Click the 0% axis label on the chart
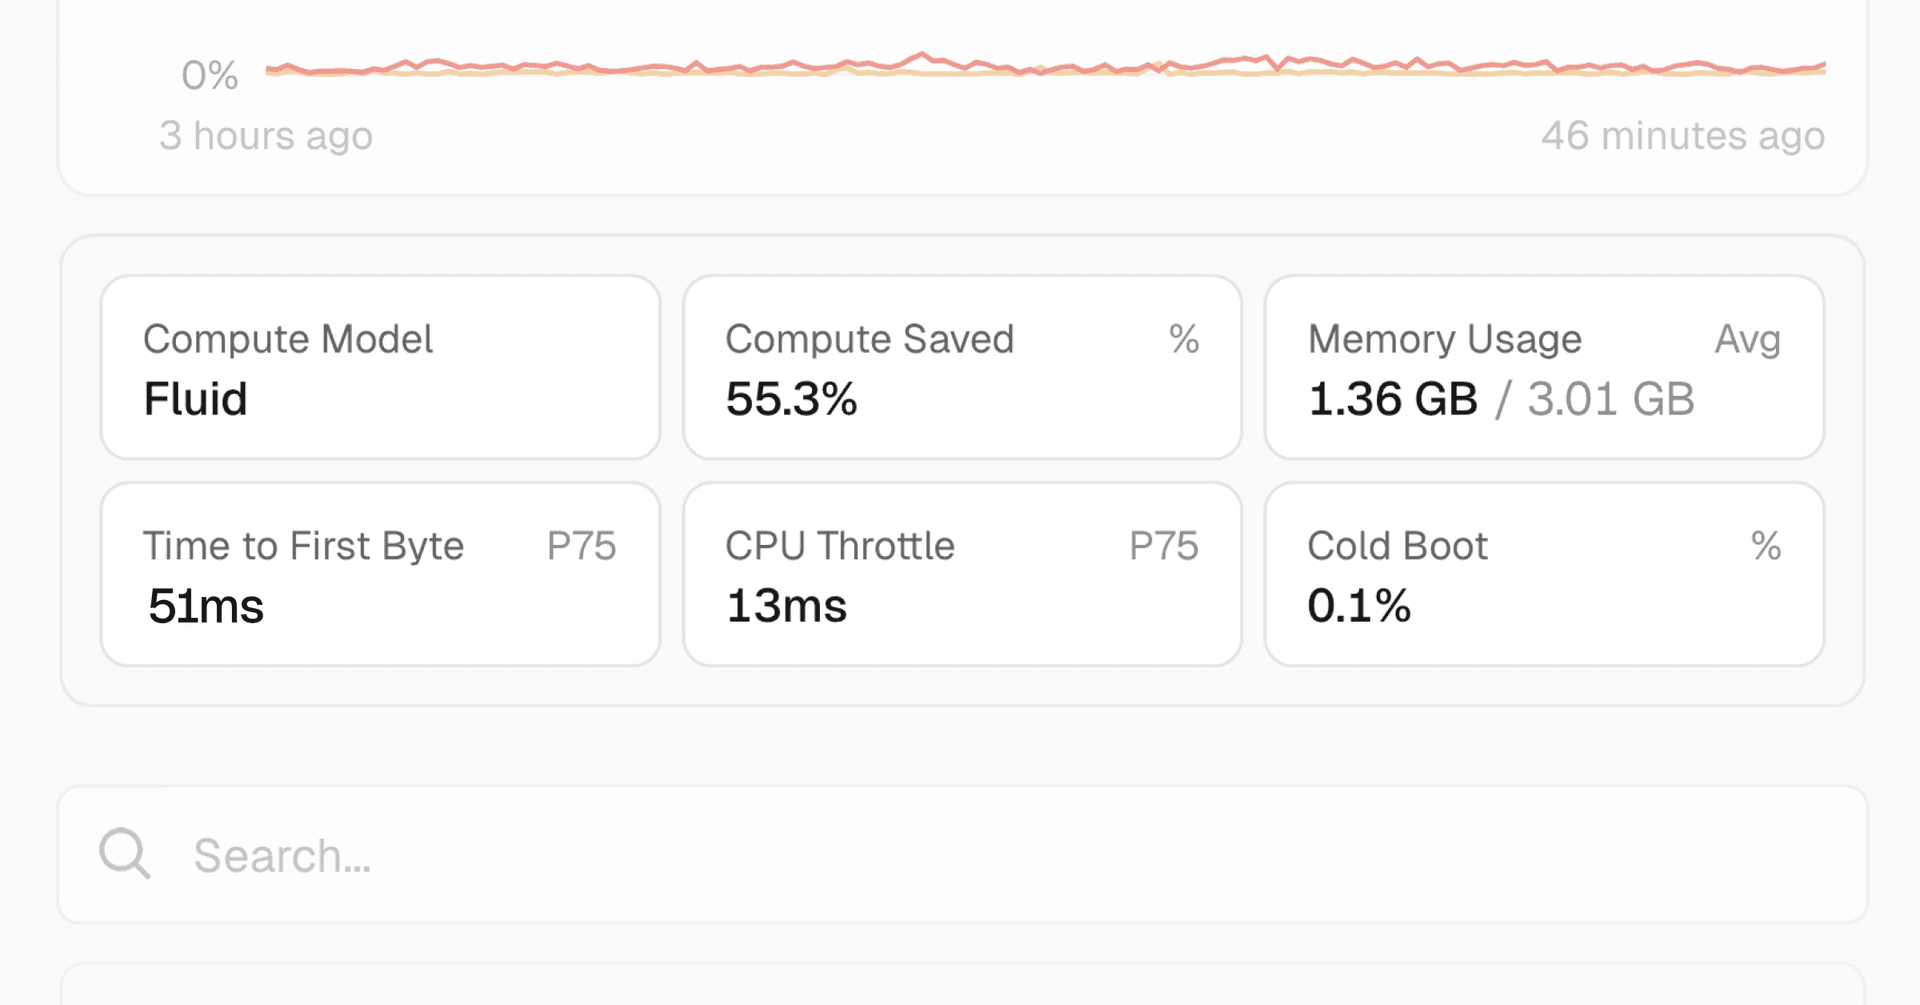Viewport: 1920px width, 1005px height. pyautogui.click(x=210, y=76)
